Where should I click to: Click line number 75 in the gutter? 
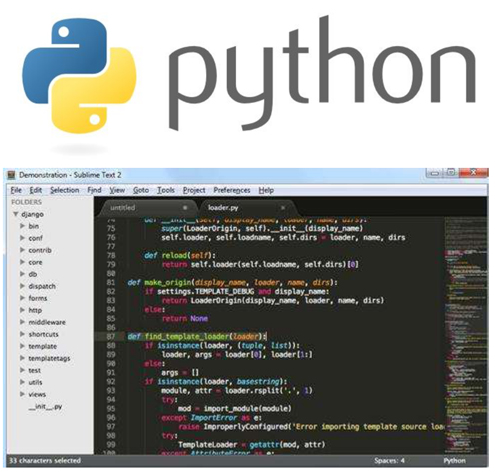111,228
